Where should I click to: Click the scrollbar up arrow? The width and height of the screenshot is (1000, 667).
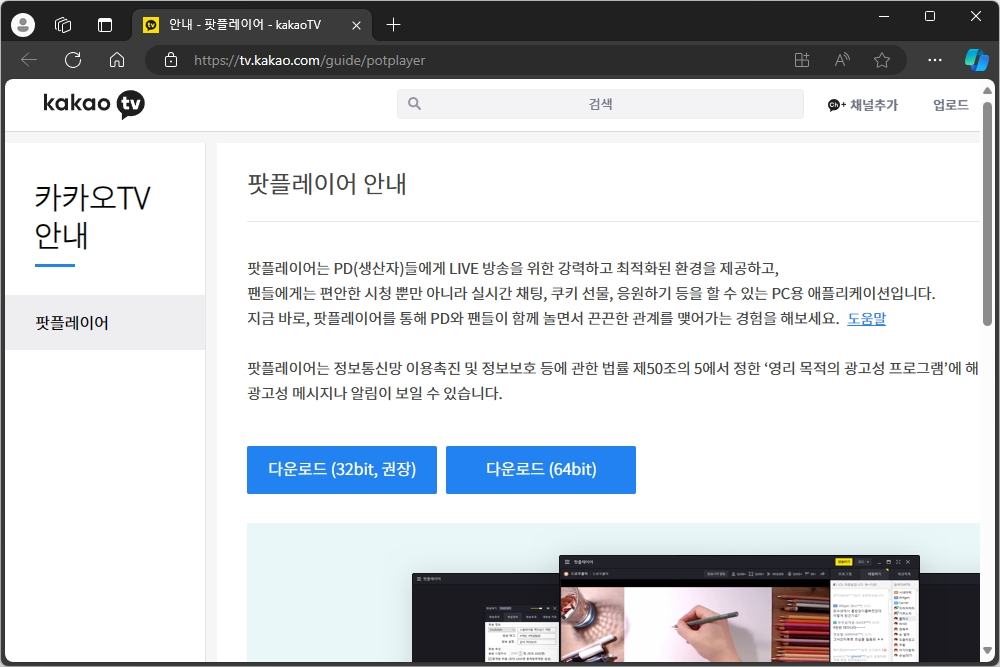pyautogui.click(x=987, y=91)
